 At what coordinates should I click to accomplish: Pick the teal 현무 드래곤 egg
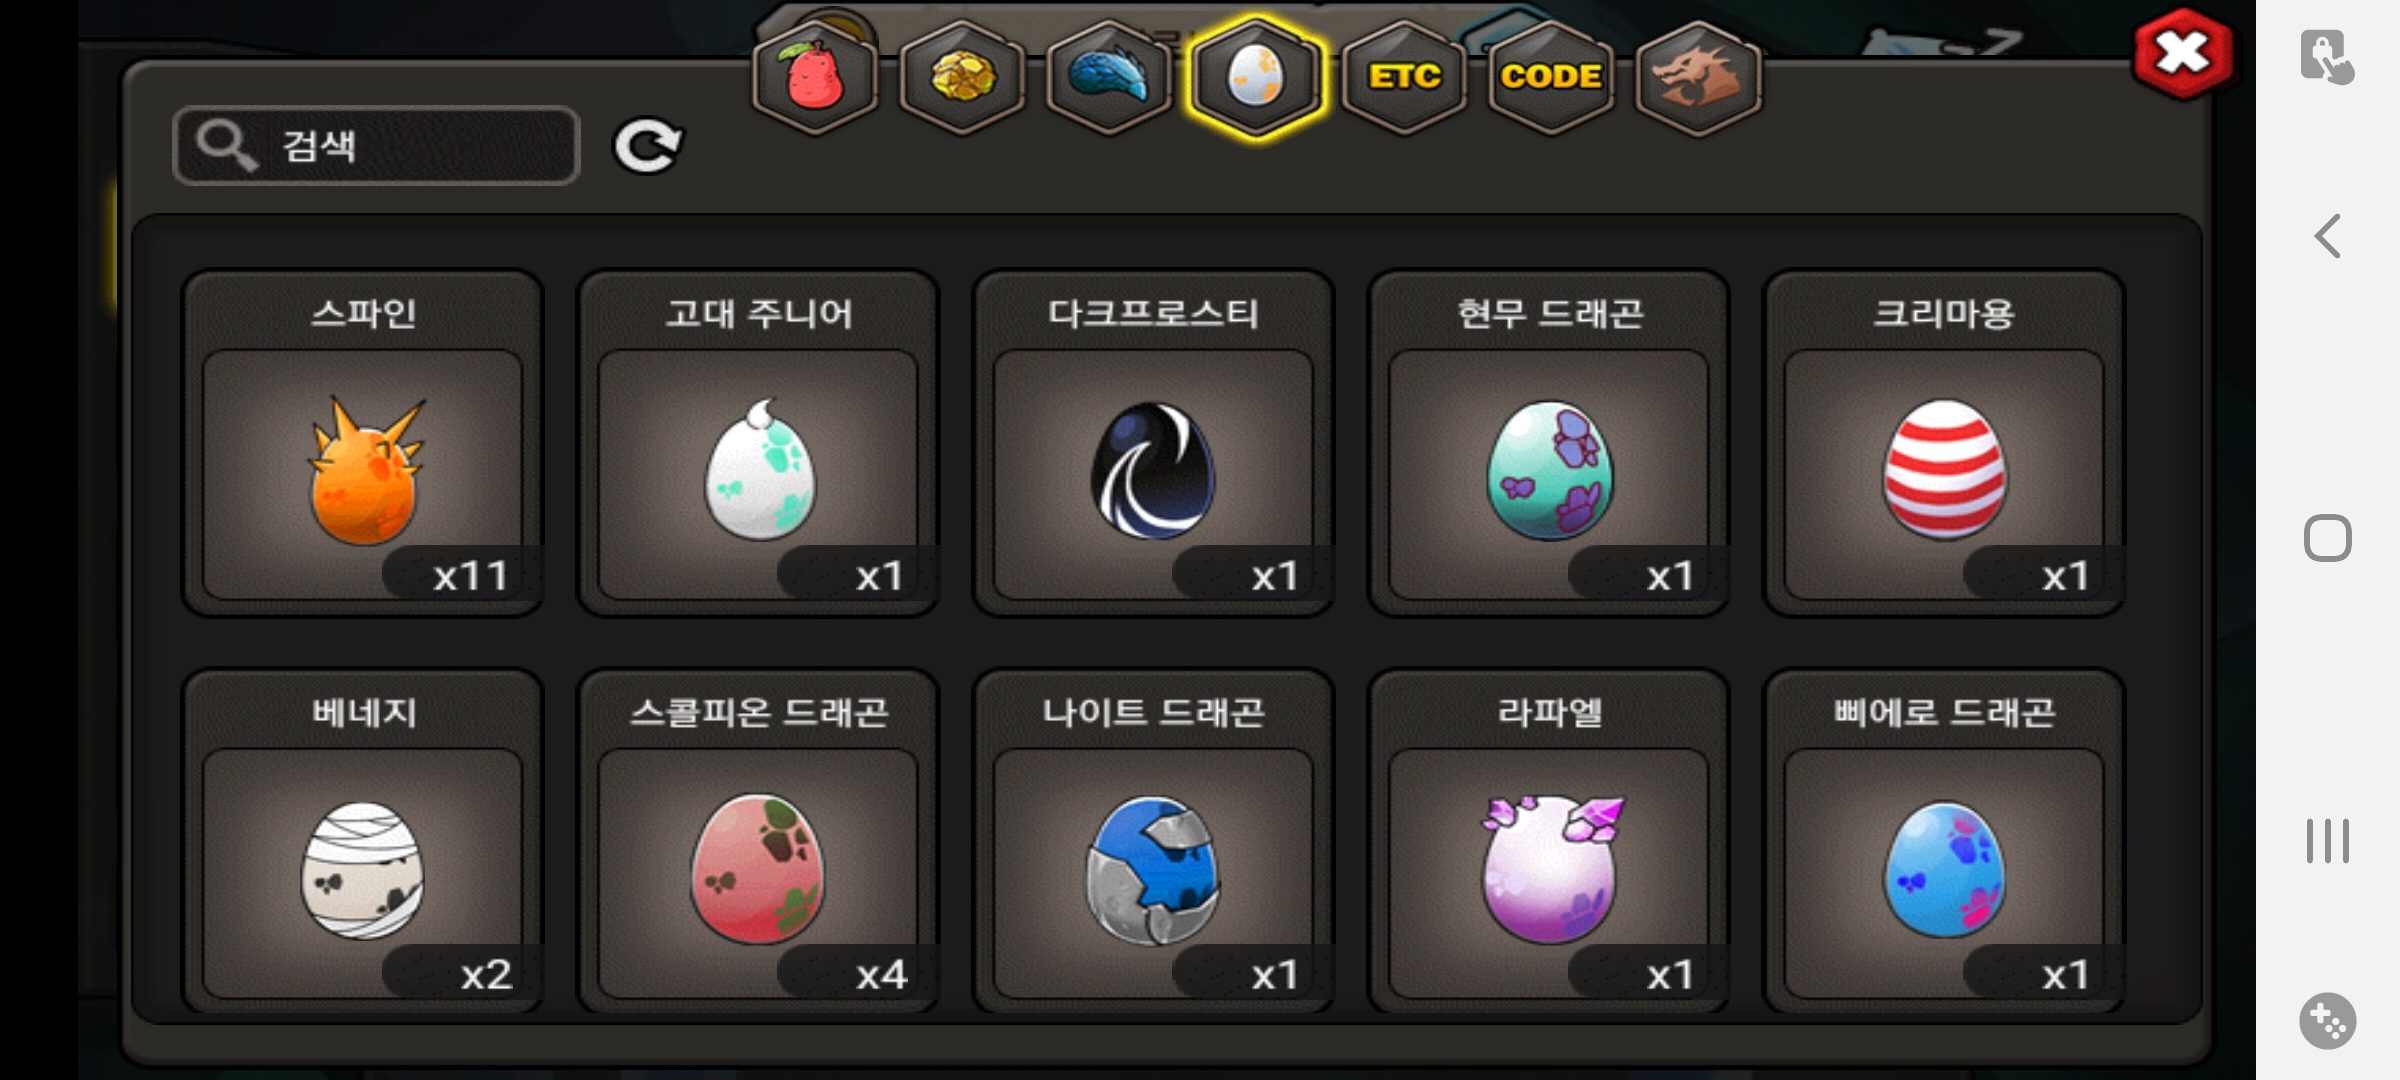[x=1549, y=443]
